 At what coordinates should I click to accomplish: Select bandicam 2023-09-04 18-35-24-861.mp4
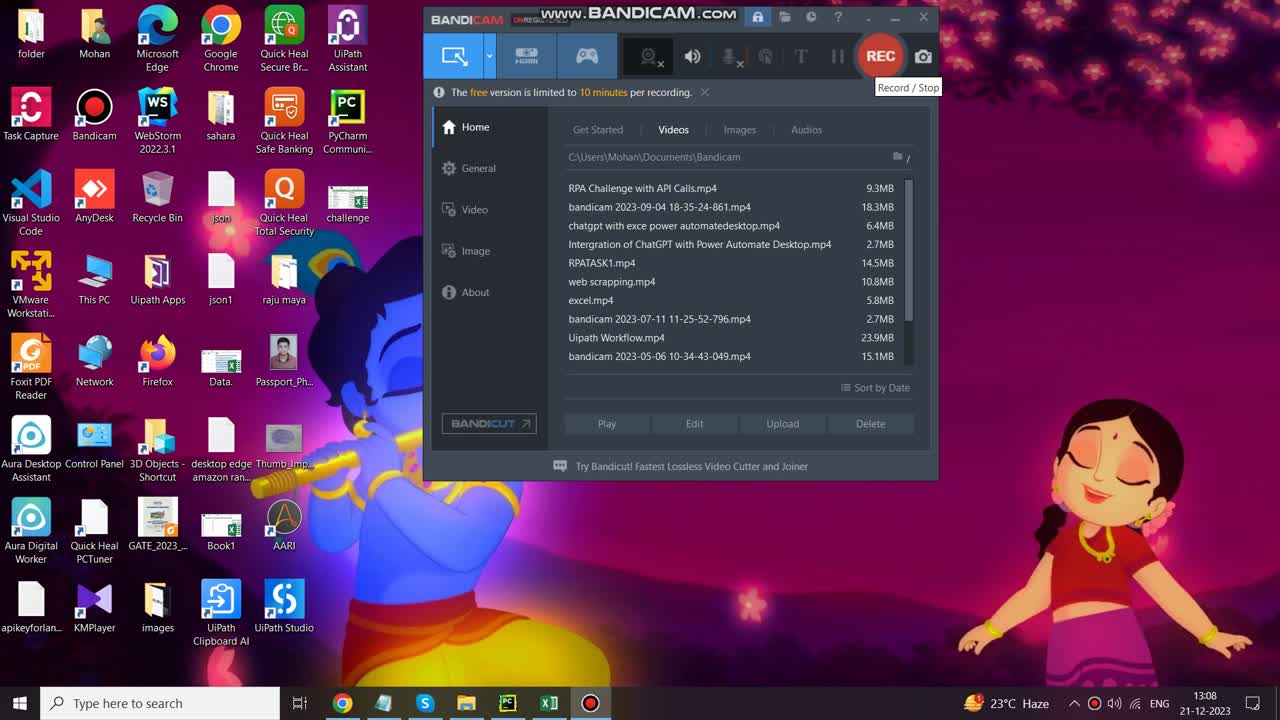[732, 207]
